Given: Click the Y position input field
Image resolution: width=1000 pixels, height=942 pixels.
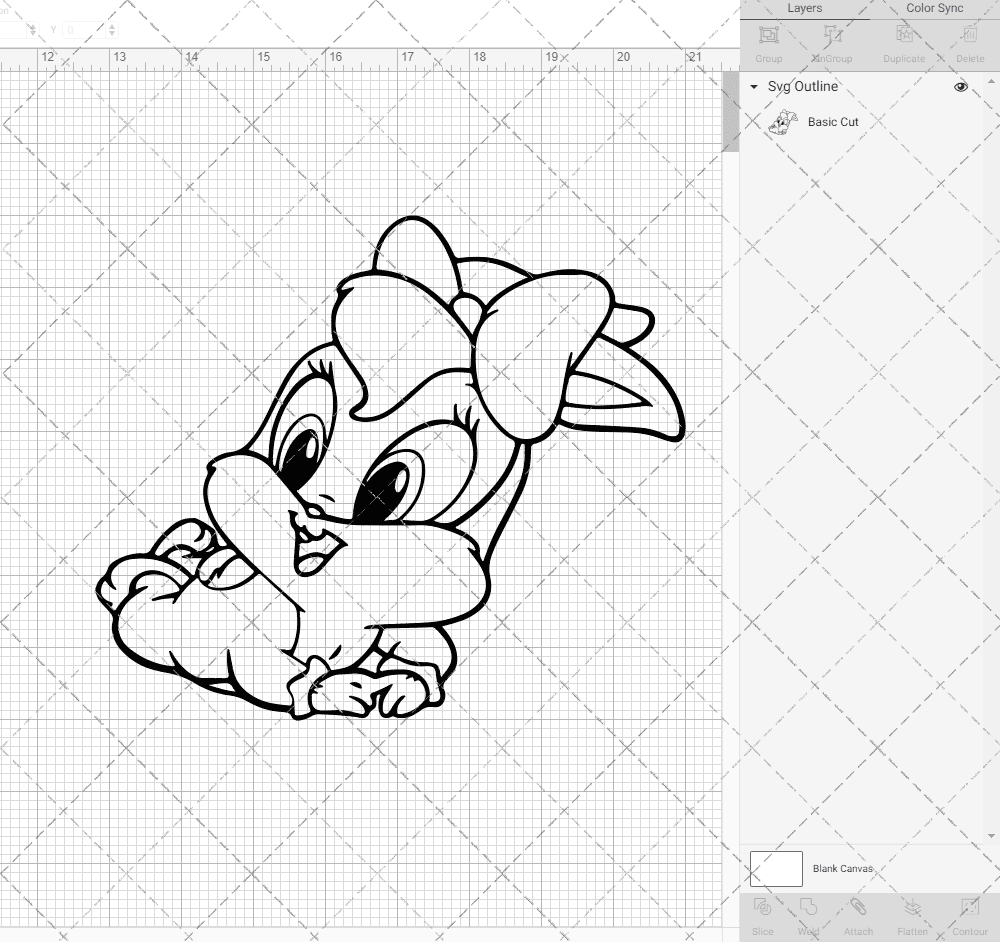Looking at the screenshot, I should tap(84, 30).
